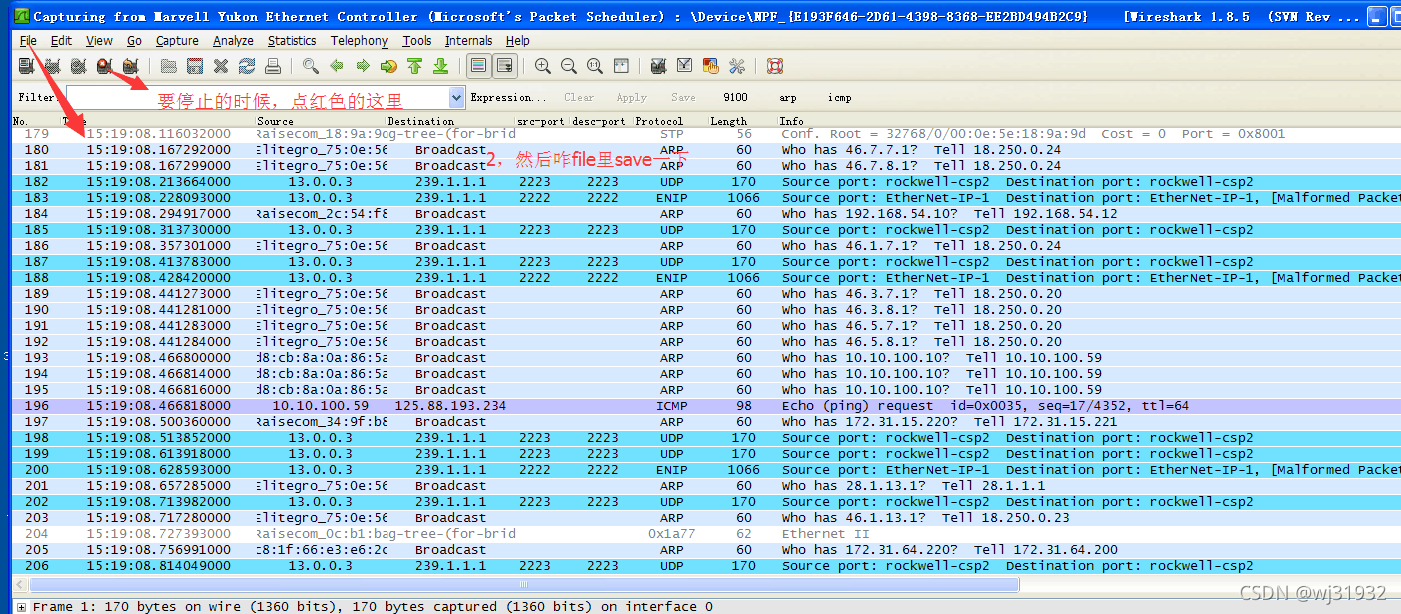Screen dimensions: 1401x614
Task: Apply the saved icmp filter
Action: click(x=840, y=97)
